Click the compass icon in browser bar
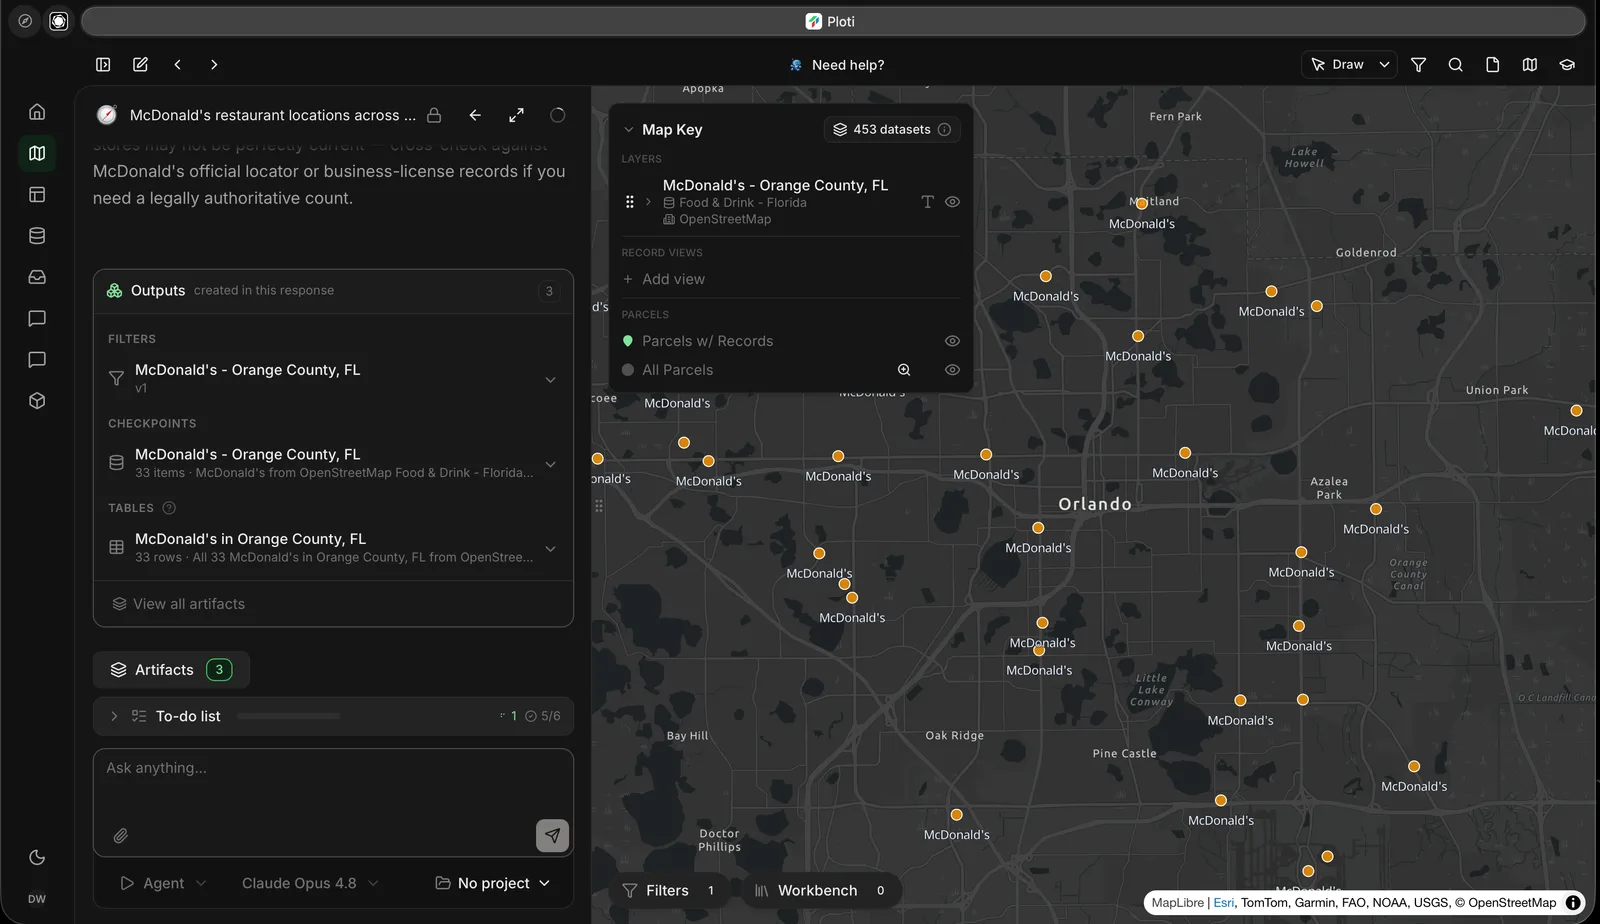 coord(25,21)
